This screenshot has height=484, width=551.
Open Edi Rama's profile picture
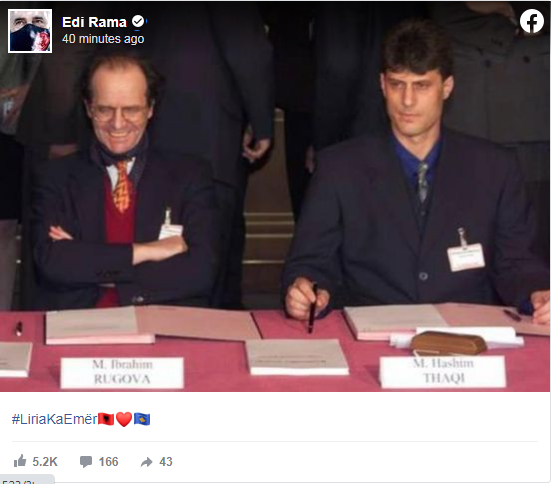(30, 31)
